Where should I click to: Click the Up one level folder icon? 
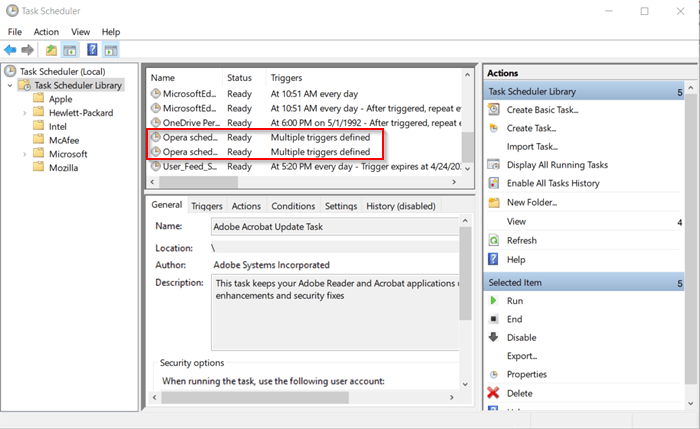pyautogui.click(x=51, y=50)
